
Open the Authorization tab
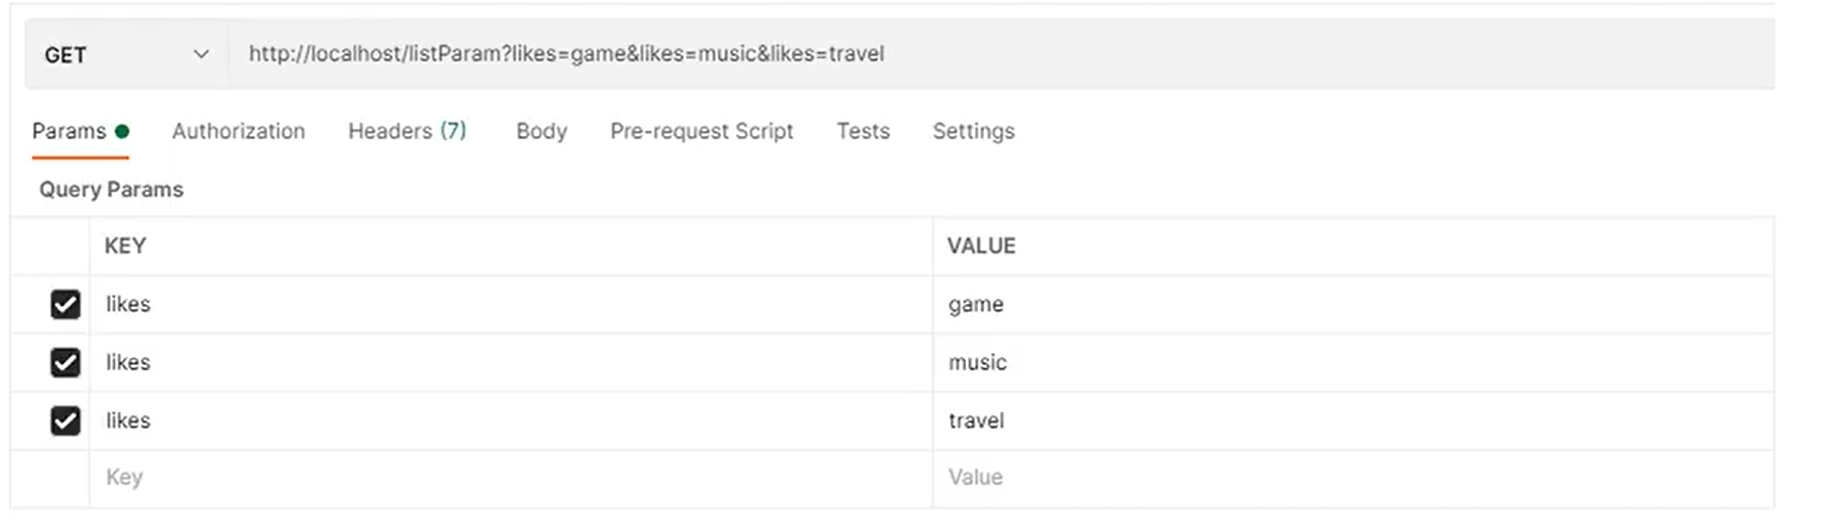(238, 131)
